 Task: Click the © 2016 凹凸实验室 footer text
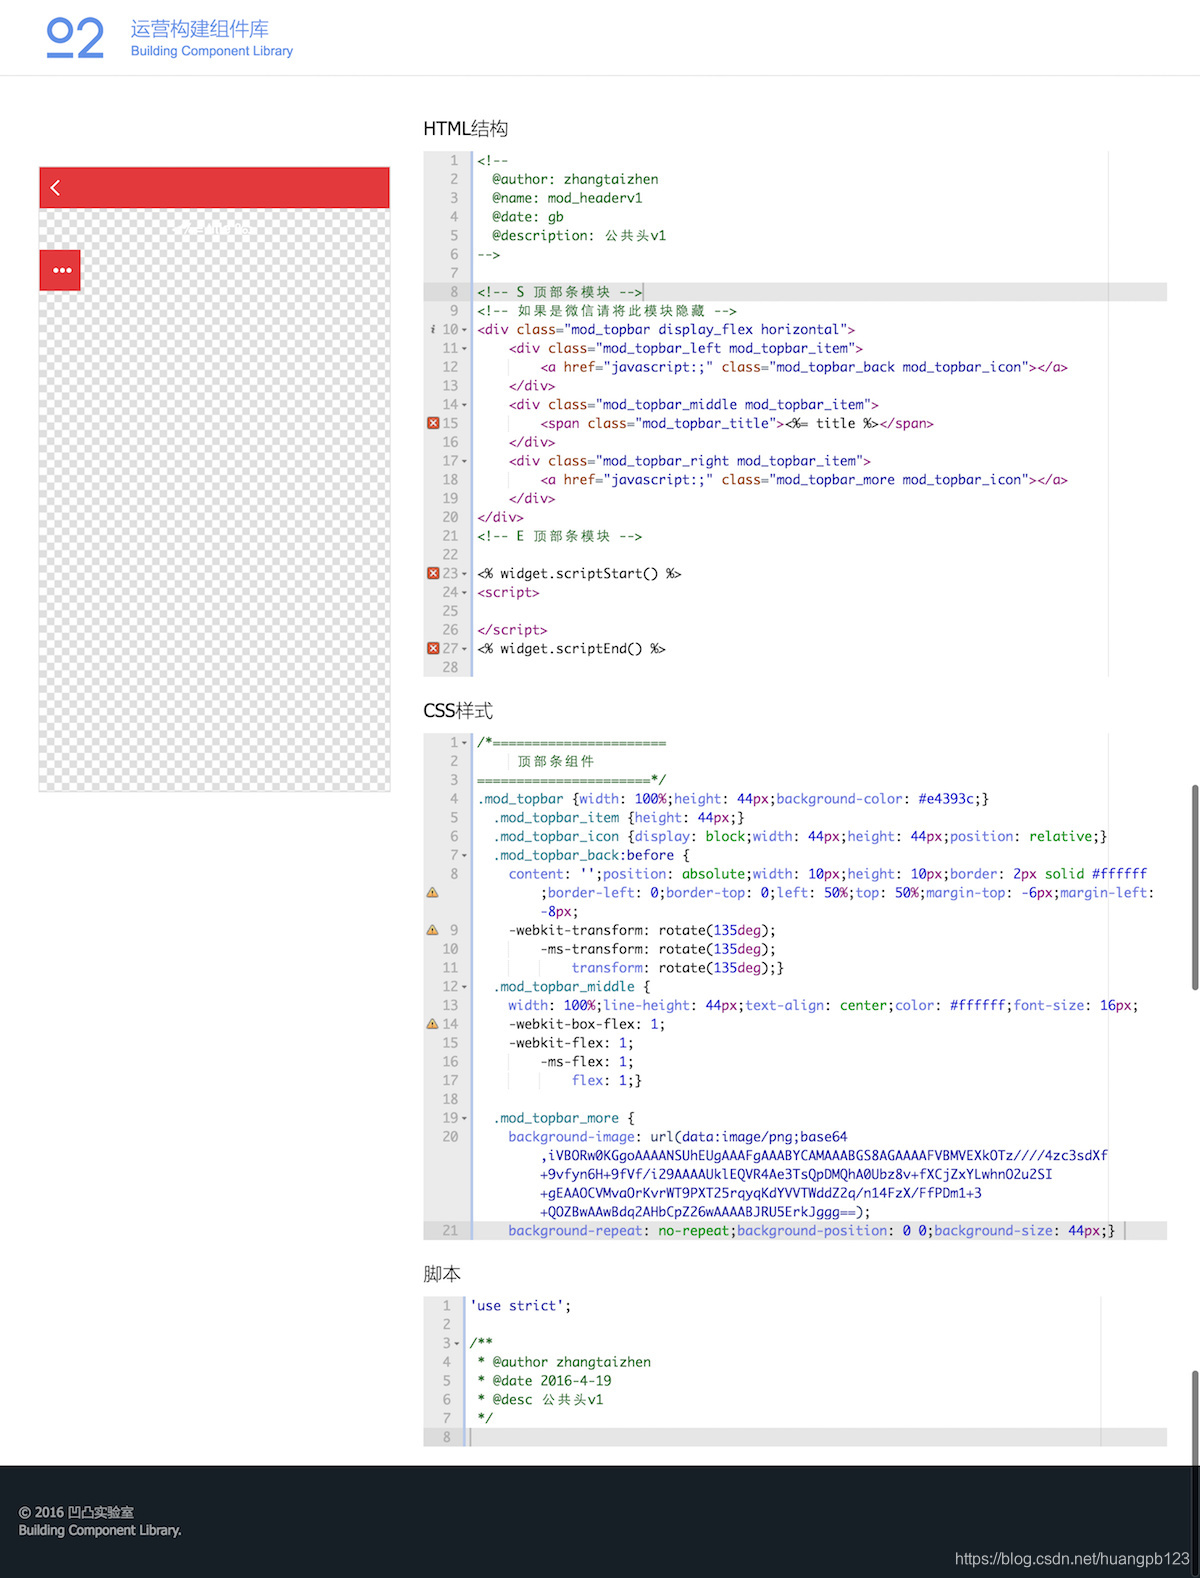(76, 1512)
